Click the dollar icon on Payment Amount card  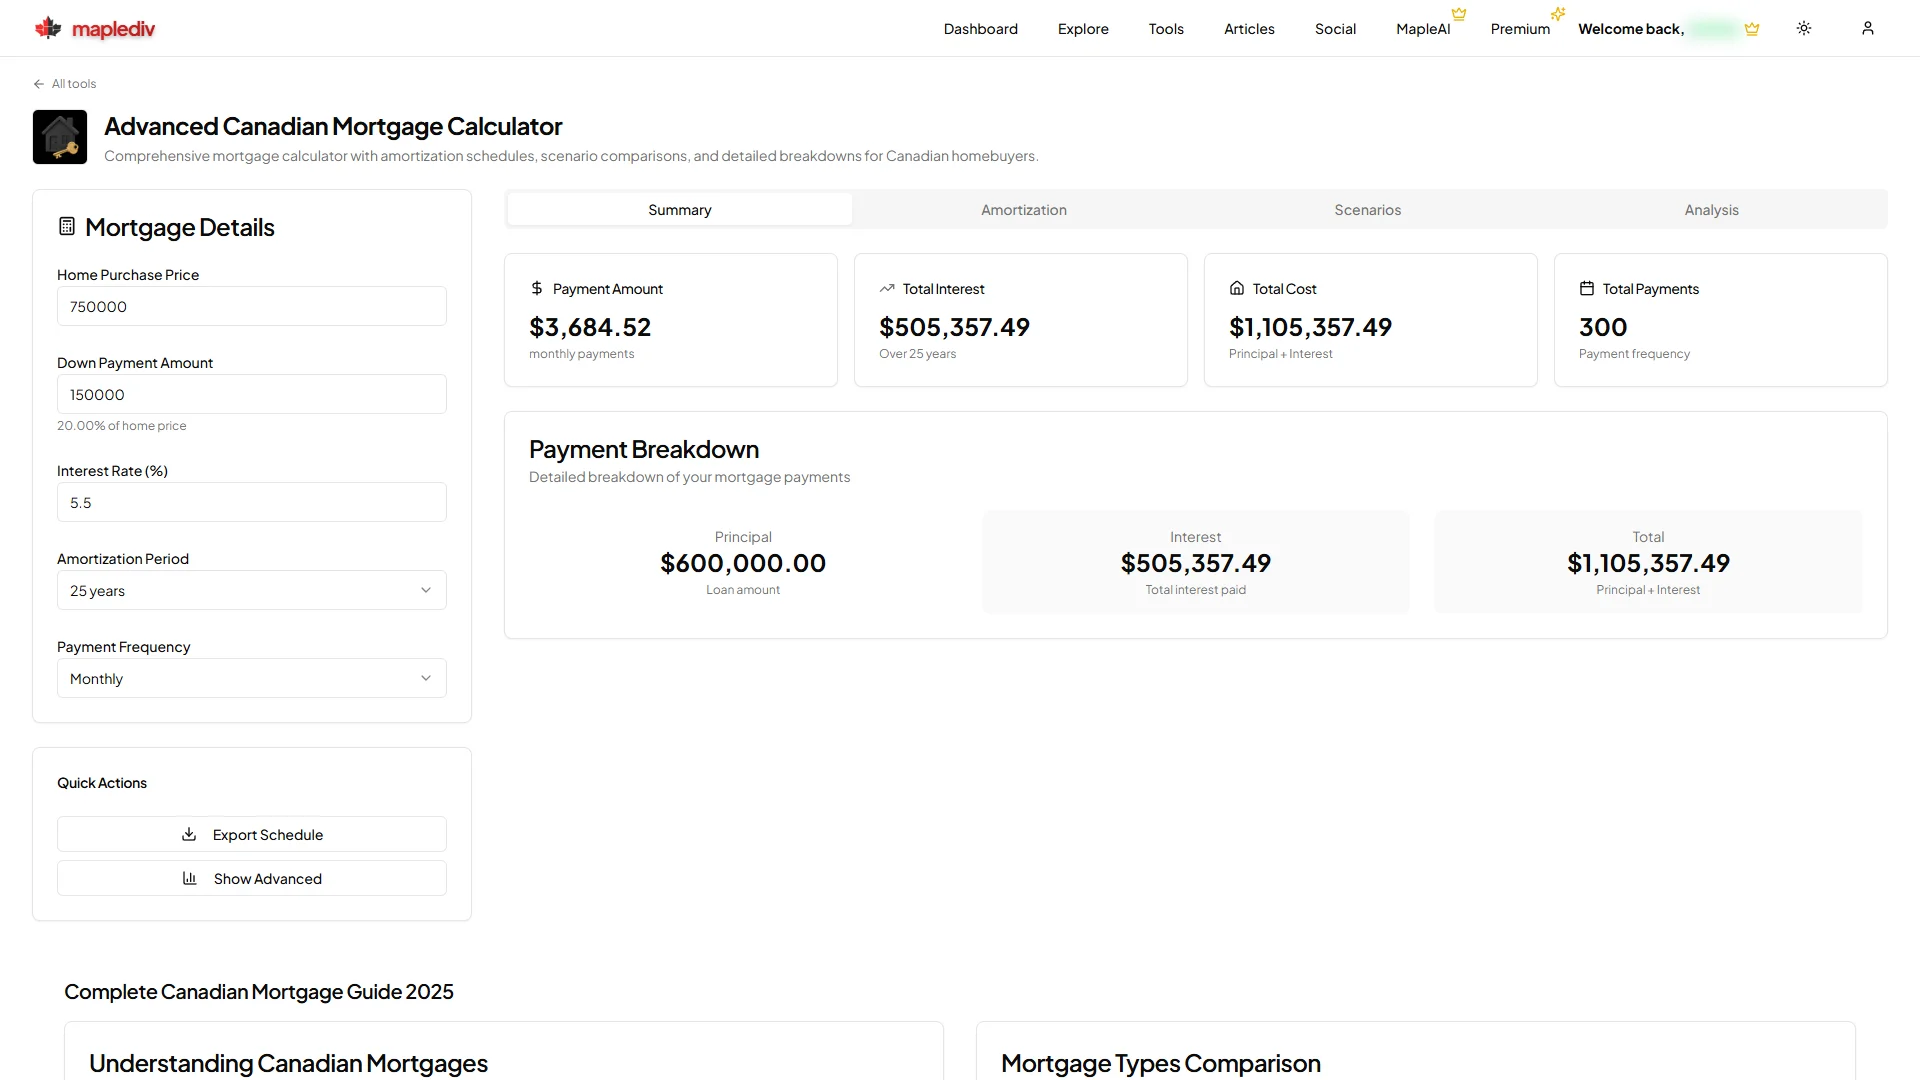click(537, 288)
